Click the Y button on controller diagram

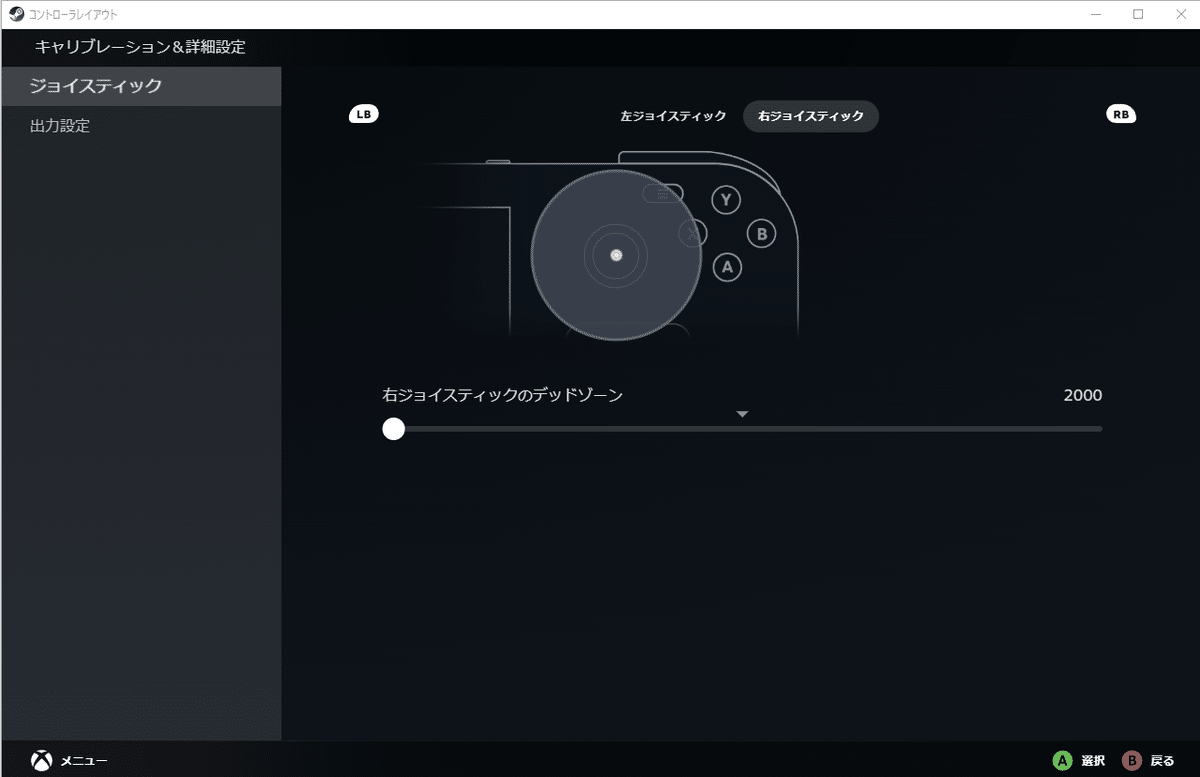click(x=727, y=200)
